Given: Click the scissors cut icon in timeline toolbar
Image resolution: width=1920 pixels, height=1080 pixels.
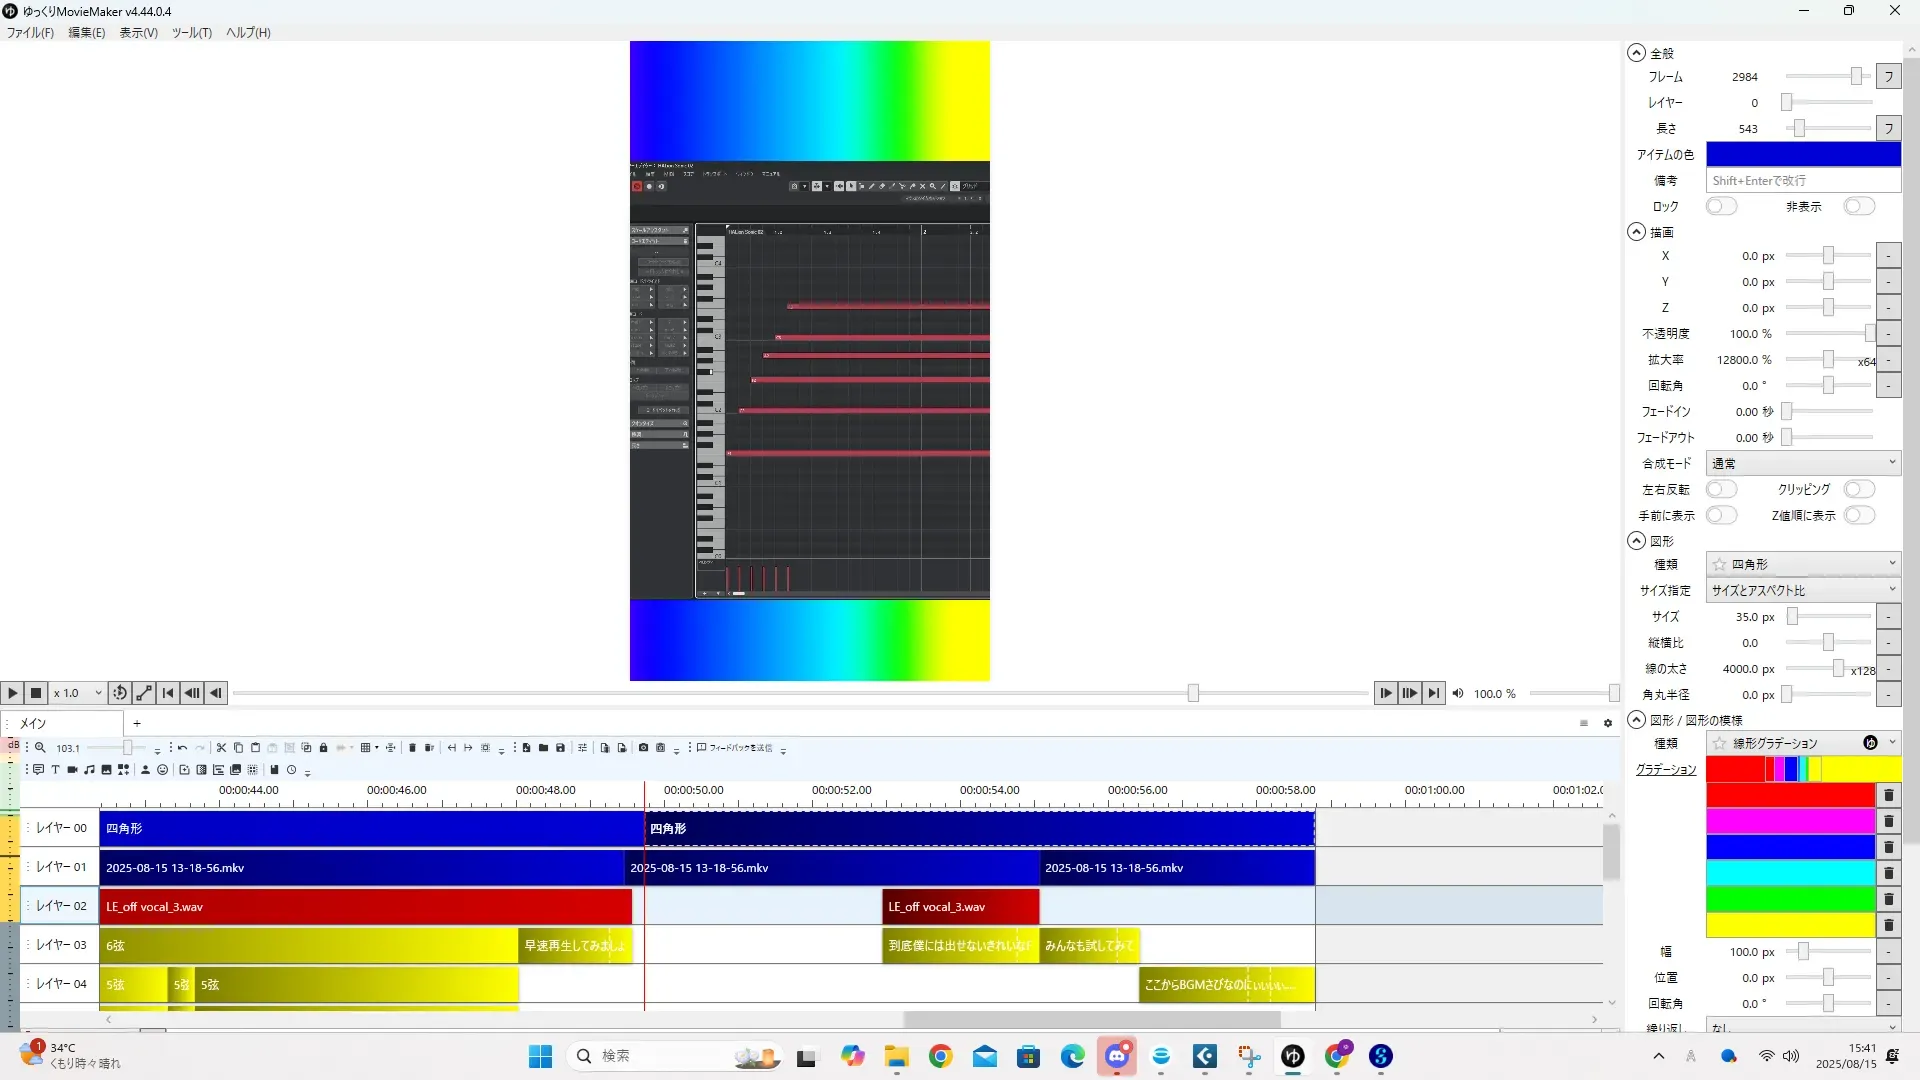Looking at the screenshot, I should [221, 747].
